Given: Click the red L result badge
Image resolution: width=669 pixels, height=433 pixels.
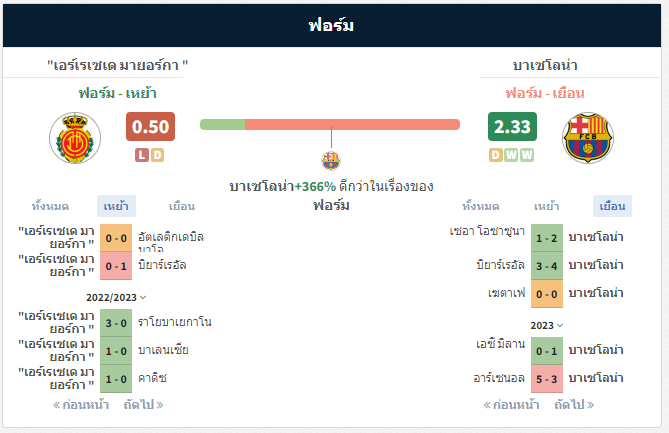Looking at the screenshot, I should tap(142, 155).
